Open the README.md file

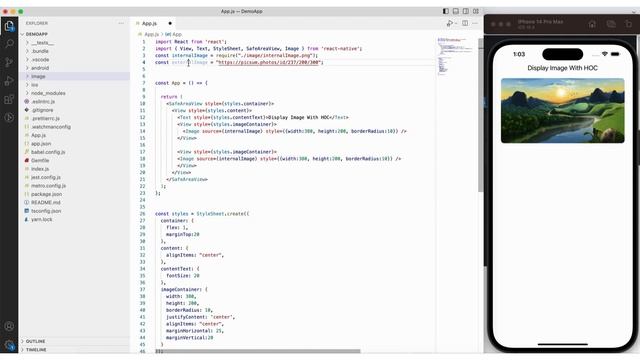click(46, 202)
